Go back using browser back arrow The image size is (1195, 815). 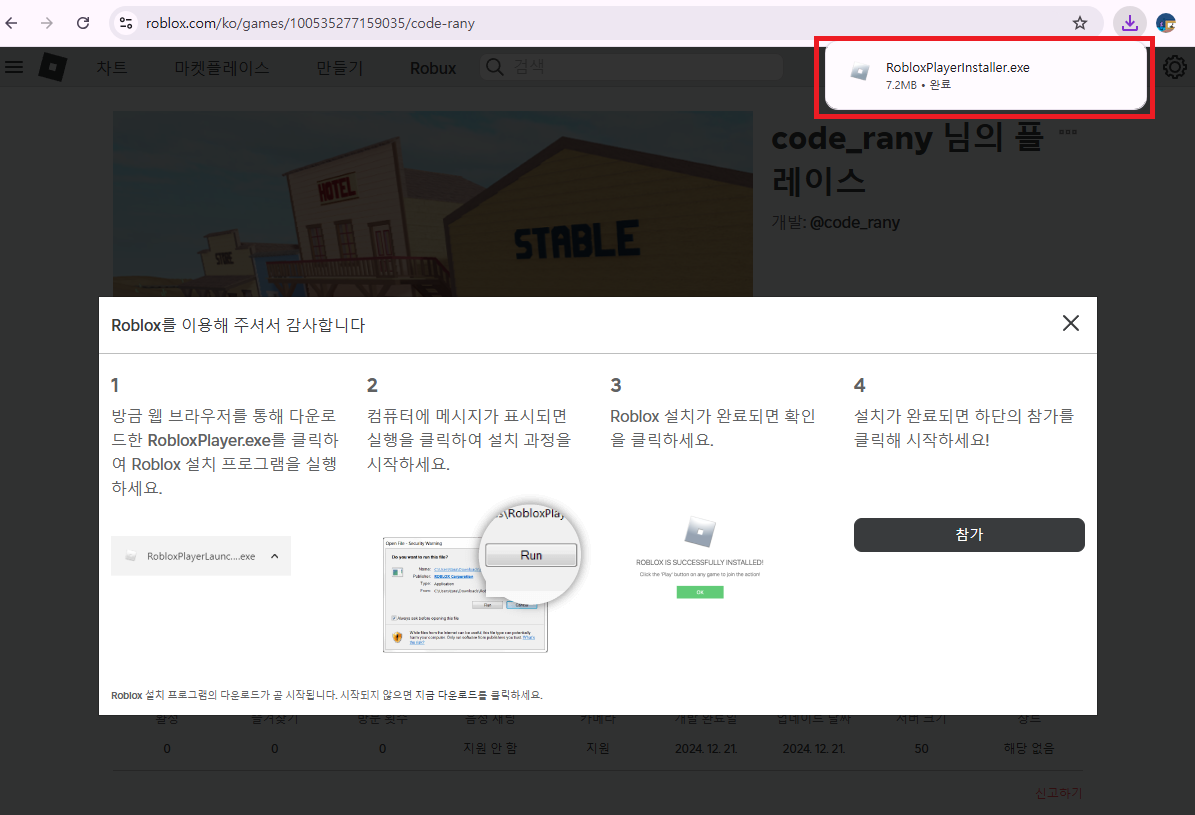point(11,23)
